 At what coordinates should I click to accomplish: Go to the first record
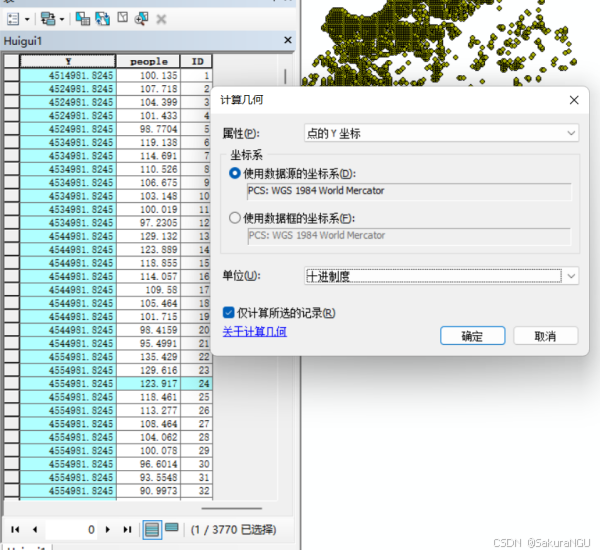click(x=15, y=530)
